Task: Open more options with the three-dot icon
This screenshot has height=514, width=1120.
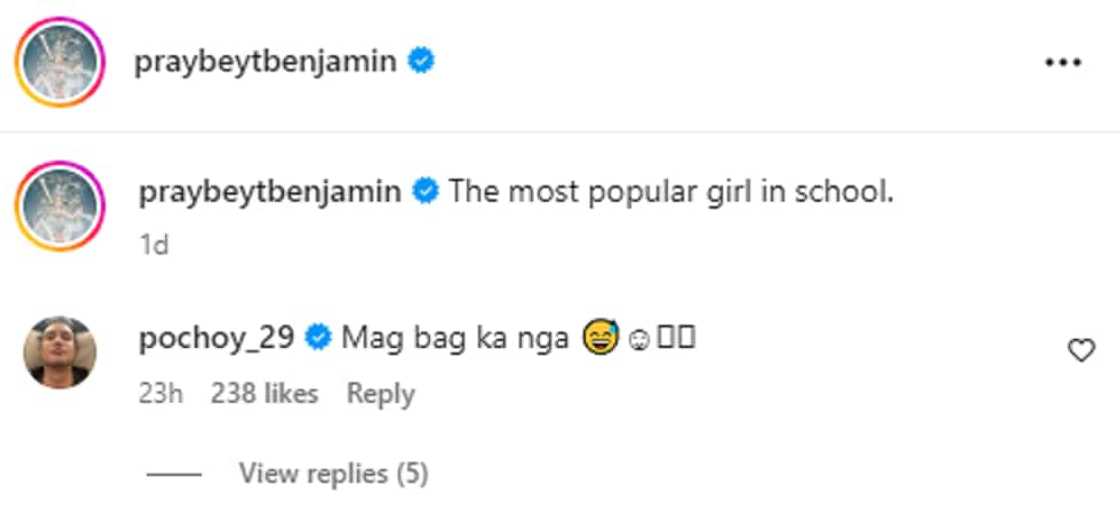Action: coord(1063,62)
